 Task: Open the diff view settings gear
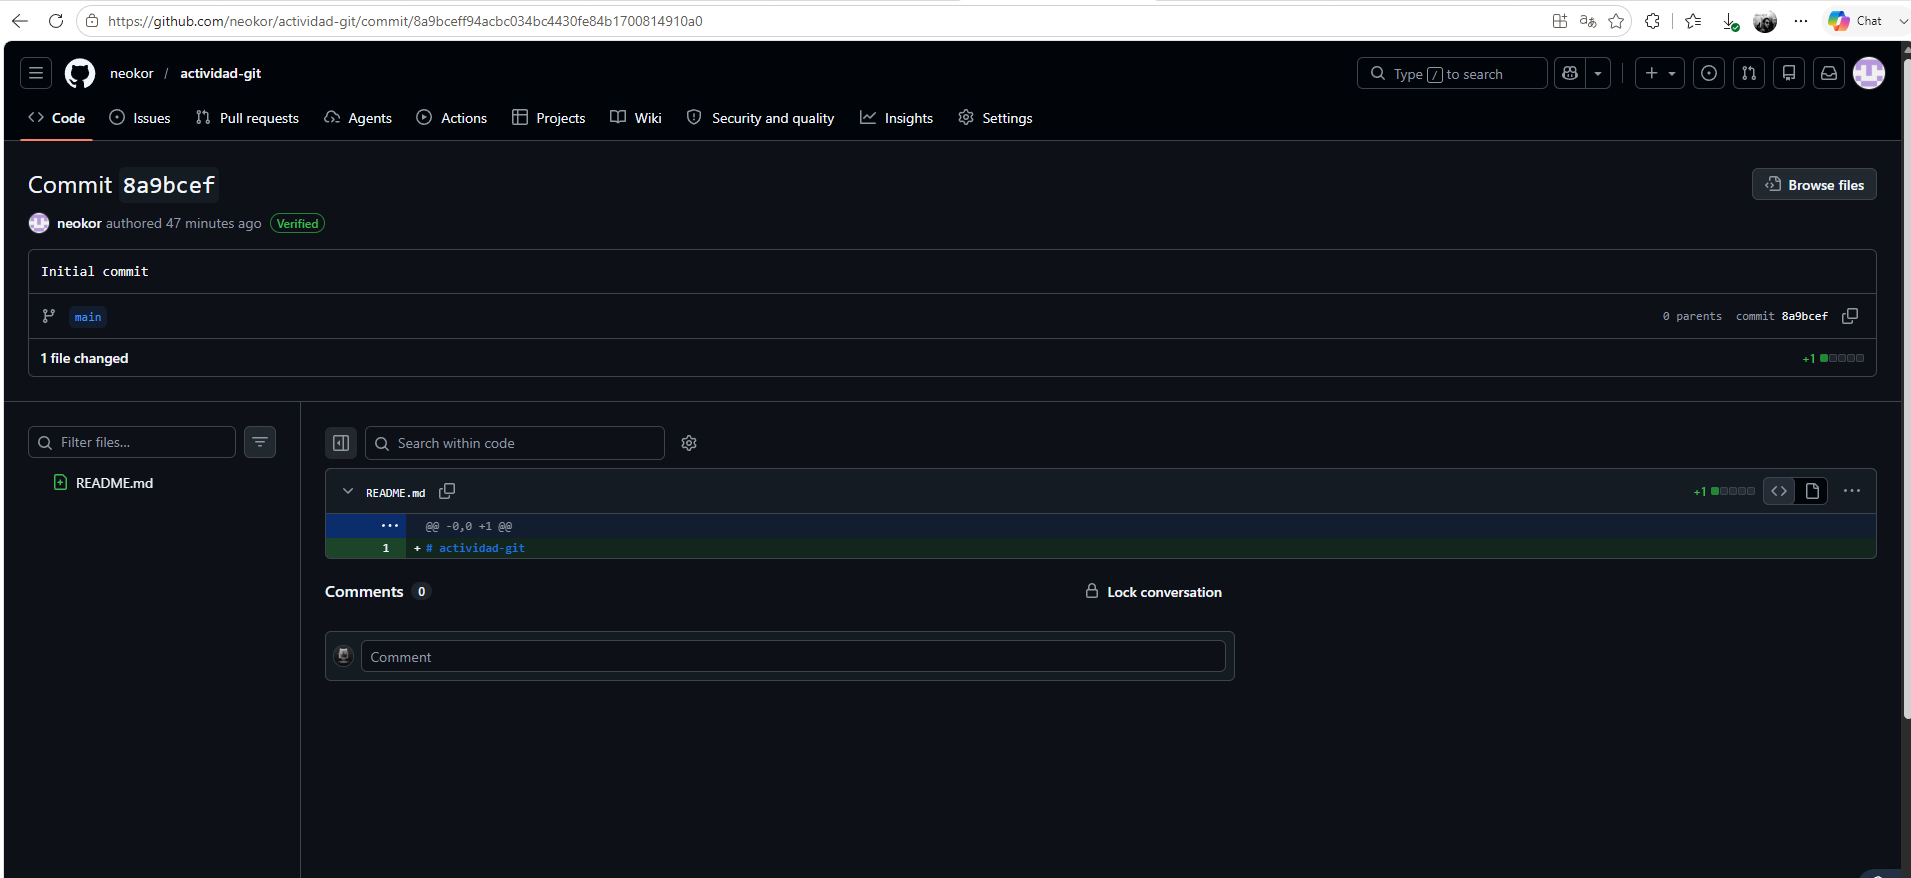[689, 443]
